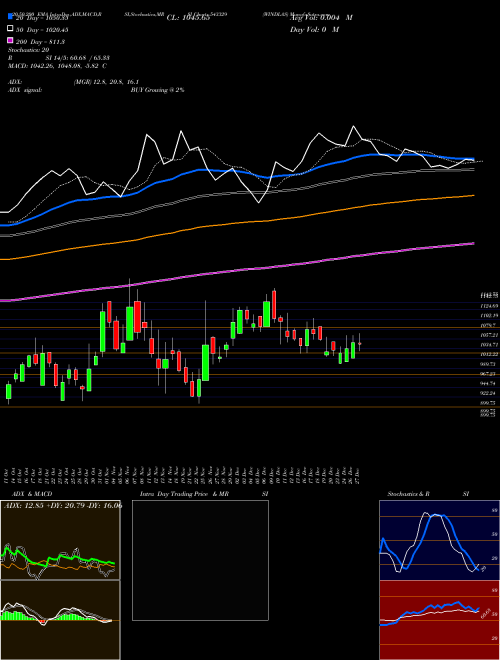Select the '200 Day = 811.3' legend text
Viewport: 500px width, 660px height.
click(x=40, y=42)
